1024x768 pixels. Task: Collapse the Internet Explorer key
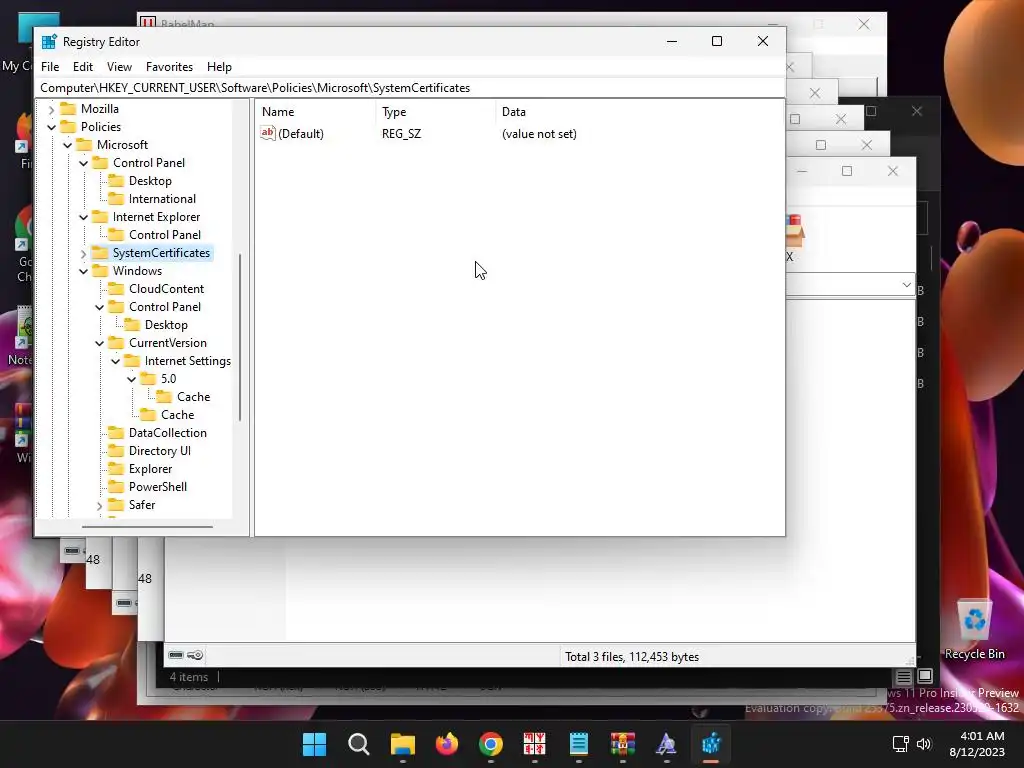coord(84,217)
